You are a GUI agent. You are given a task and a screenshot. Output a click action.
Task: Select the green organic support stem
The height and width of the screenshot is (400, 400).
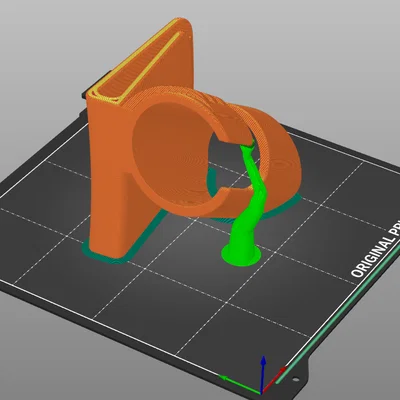click(250, 200)
